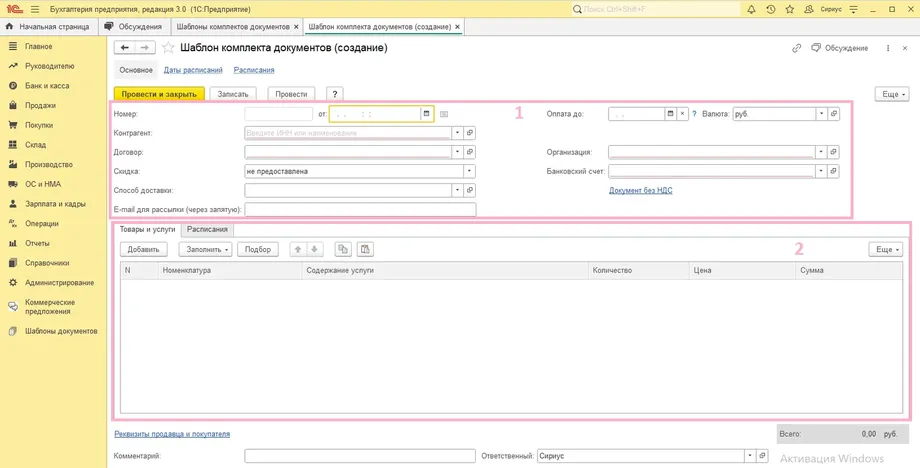Click the Провести и закрыть button
This screenshot has height=468, width=920.
[159, 94]
